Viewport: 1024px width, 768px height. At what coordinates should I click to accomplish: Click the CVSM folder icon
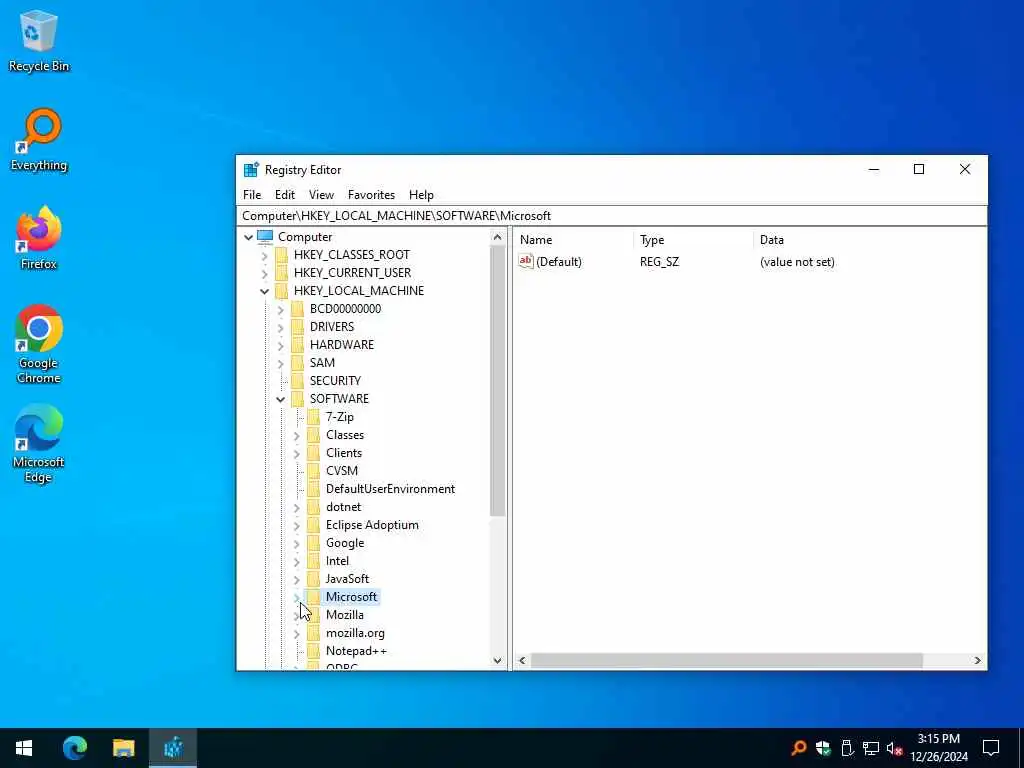[x=313, y=471]
